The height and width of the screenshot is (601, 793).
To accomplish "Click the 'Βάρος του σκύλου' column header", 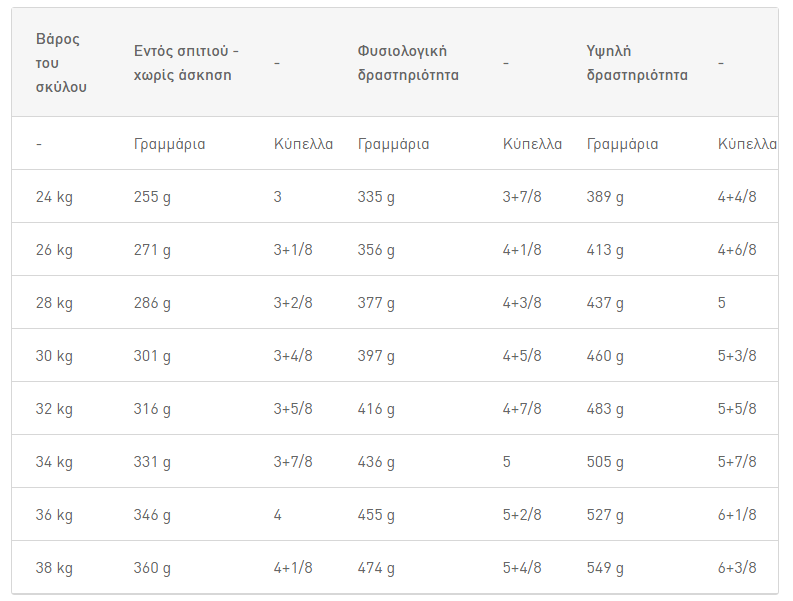I will click(x=61, y=63).
